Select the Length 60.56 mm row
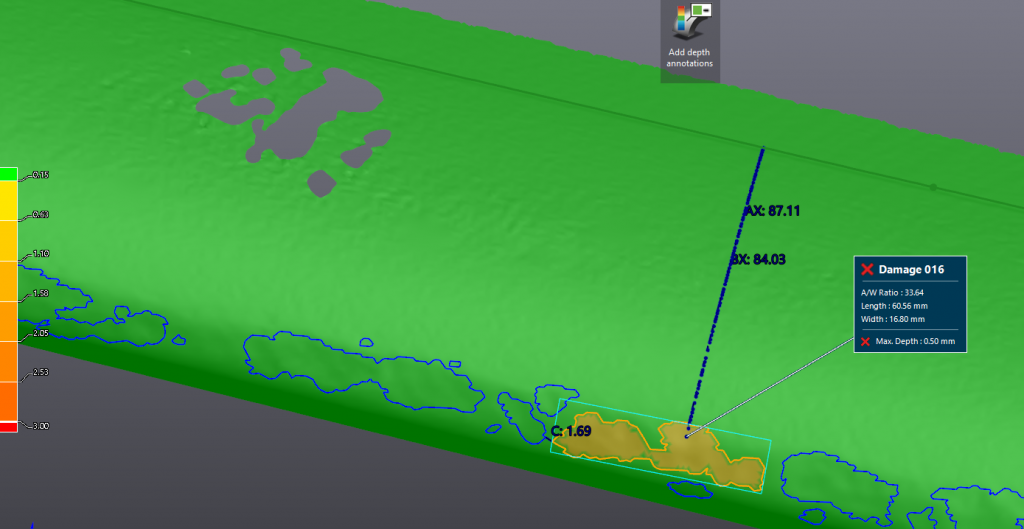 click(x=892, y=306)
